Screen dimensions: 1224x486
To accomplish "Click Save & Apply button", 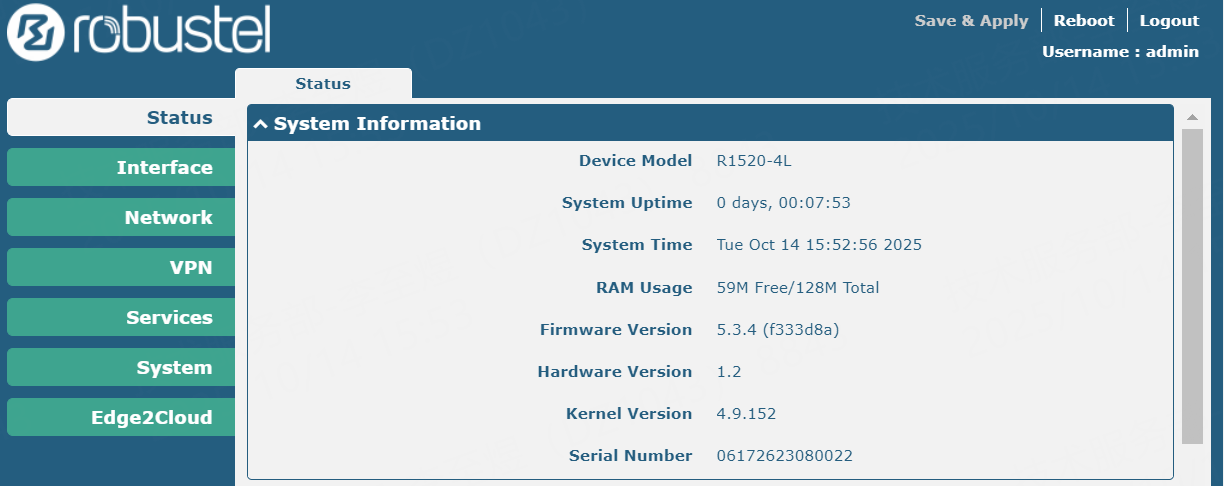I will pyautogui.click(x=971, y=21).
